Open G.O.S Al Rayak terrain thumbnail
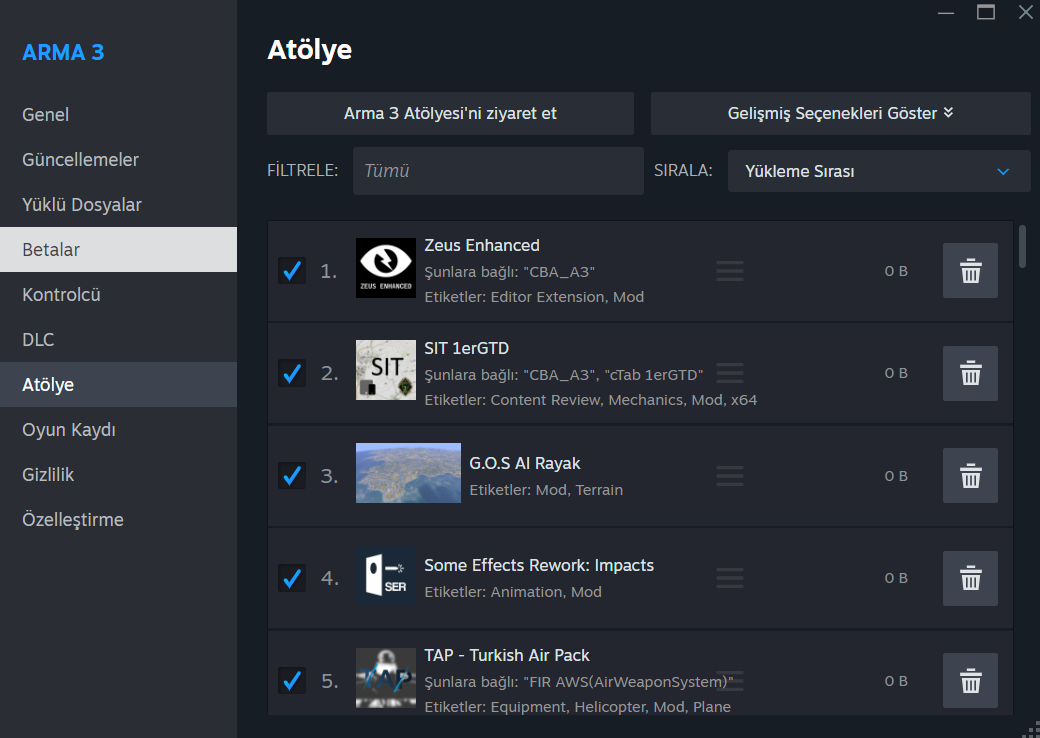This screenshot has height=738, width=1040. coord(409,473)
